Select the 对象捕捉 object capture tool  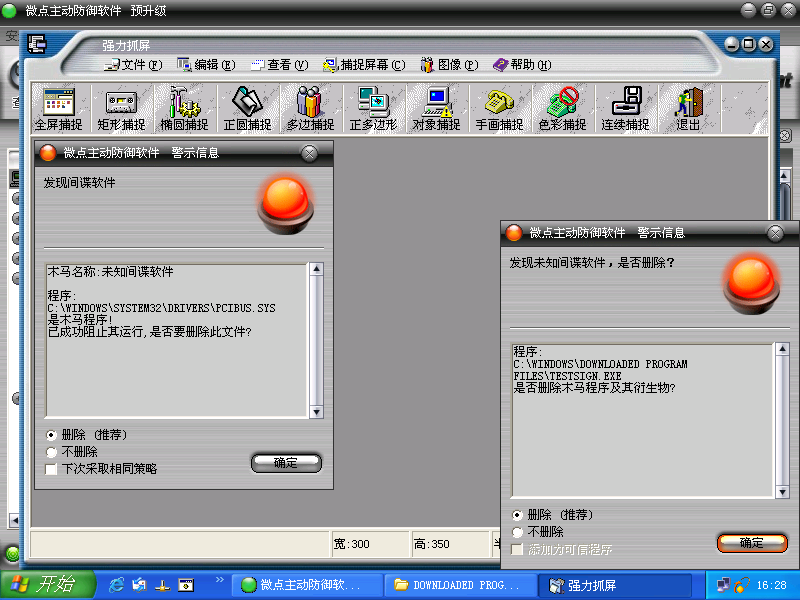point(436,109)
